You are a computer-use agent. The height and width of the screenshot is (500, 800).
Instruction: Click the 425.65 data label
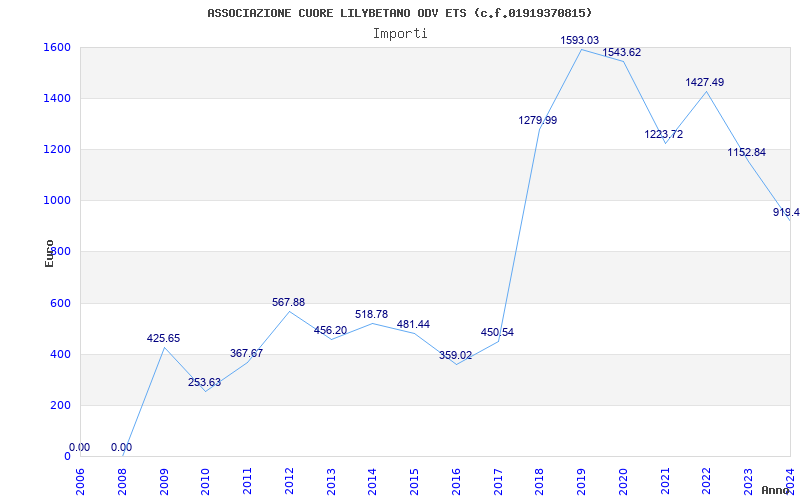[163, 338]
